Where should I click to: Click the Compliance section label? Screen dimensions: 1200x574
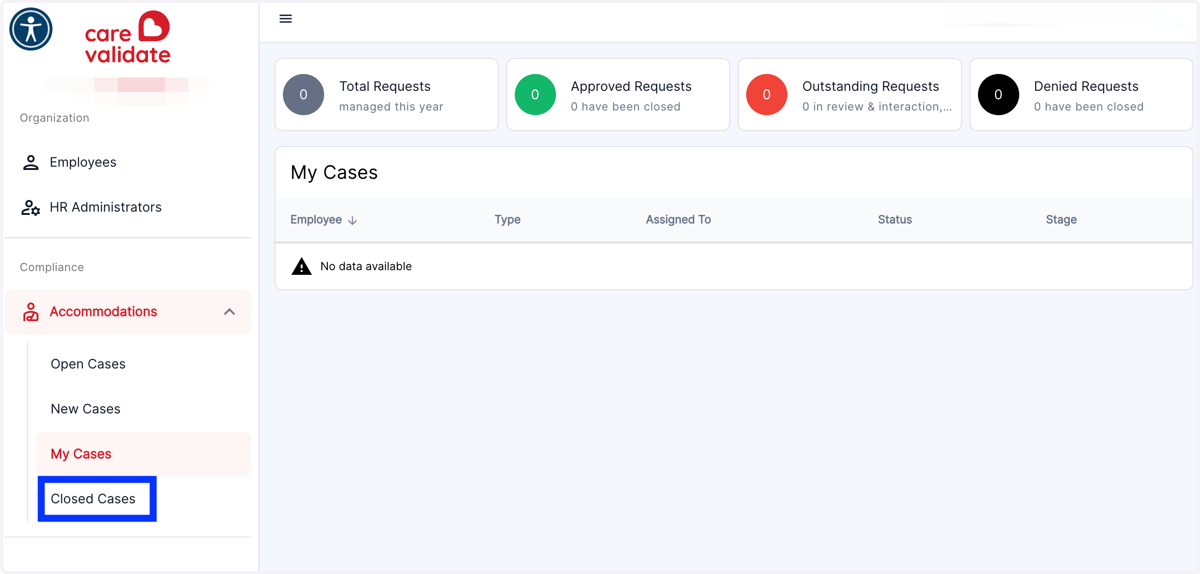click(x=52, y=268)
